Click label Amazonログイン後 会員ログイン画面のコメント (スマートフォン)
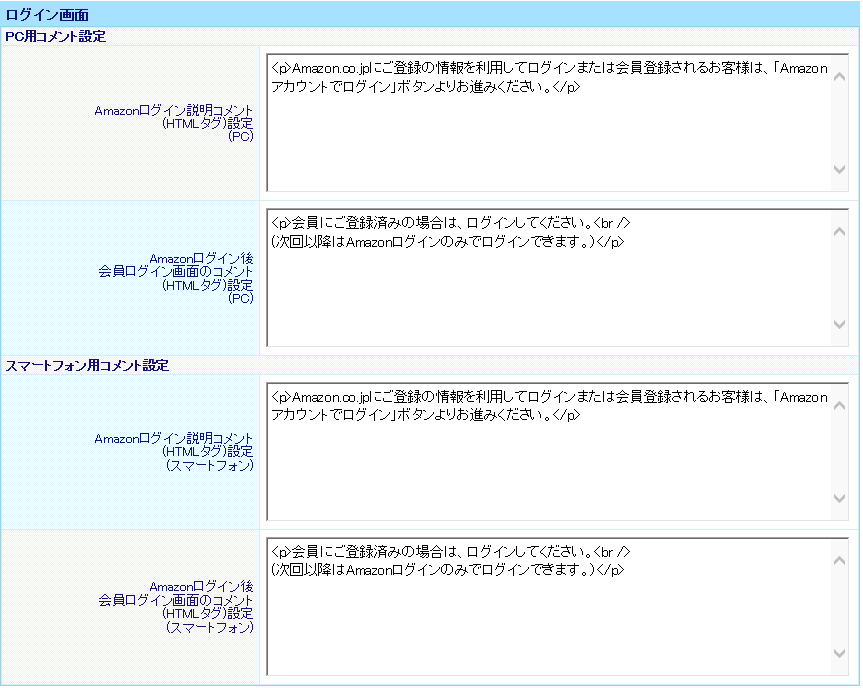863x688 pixels. (176, 607)
